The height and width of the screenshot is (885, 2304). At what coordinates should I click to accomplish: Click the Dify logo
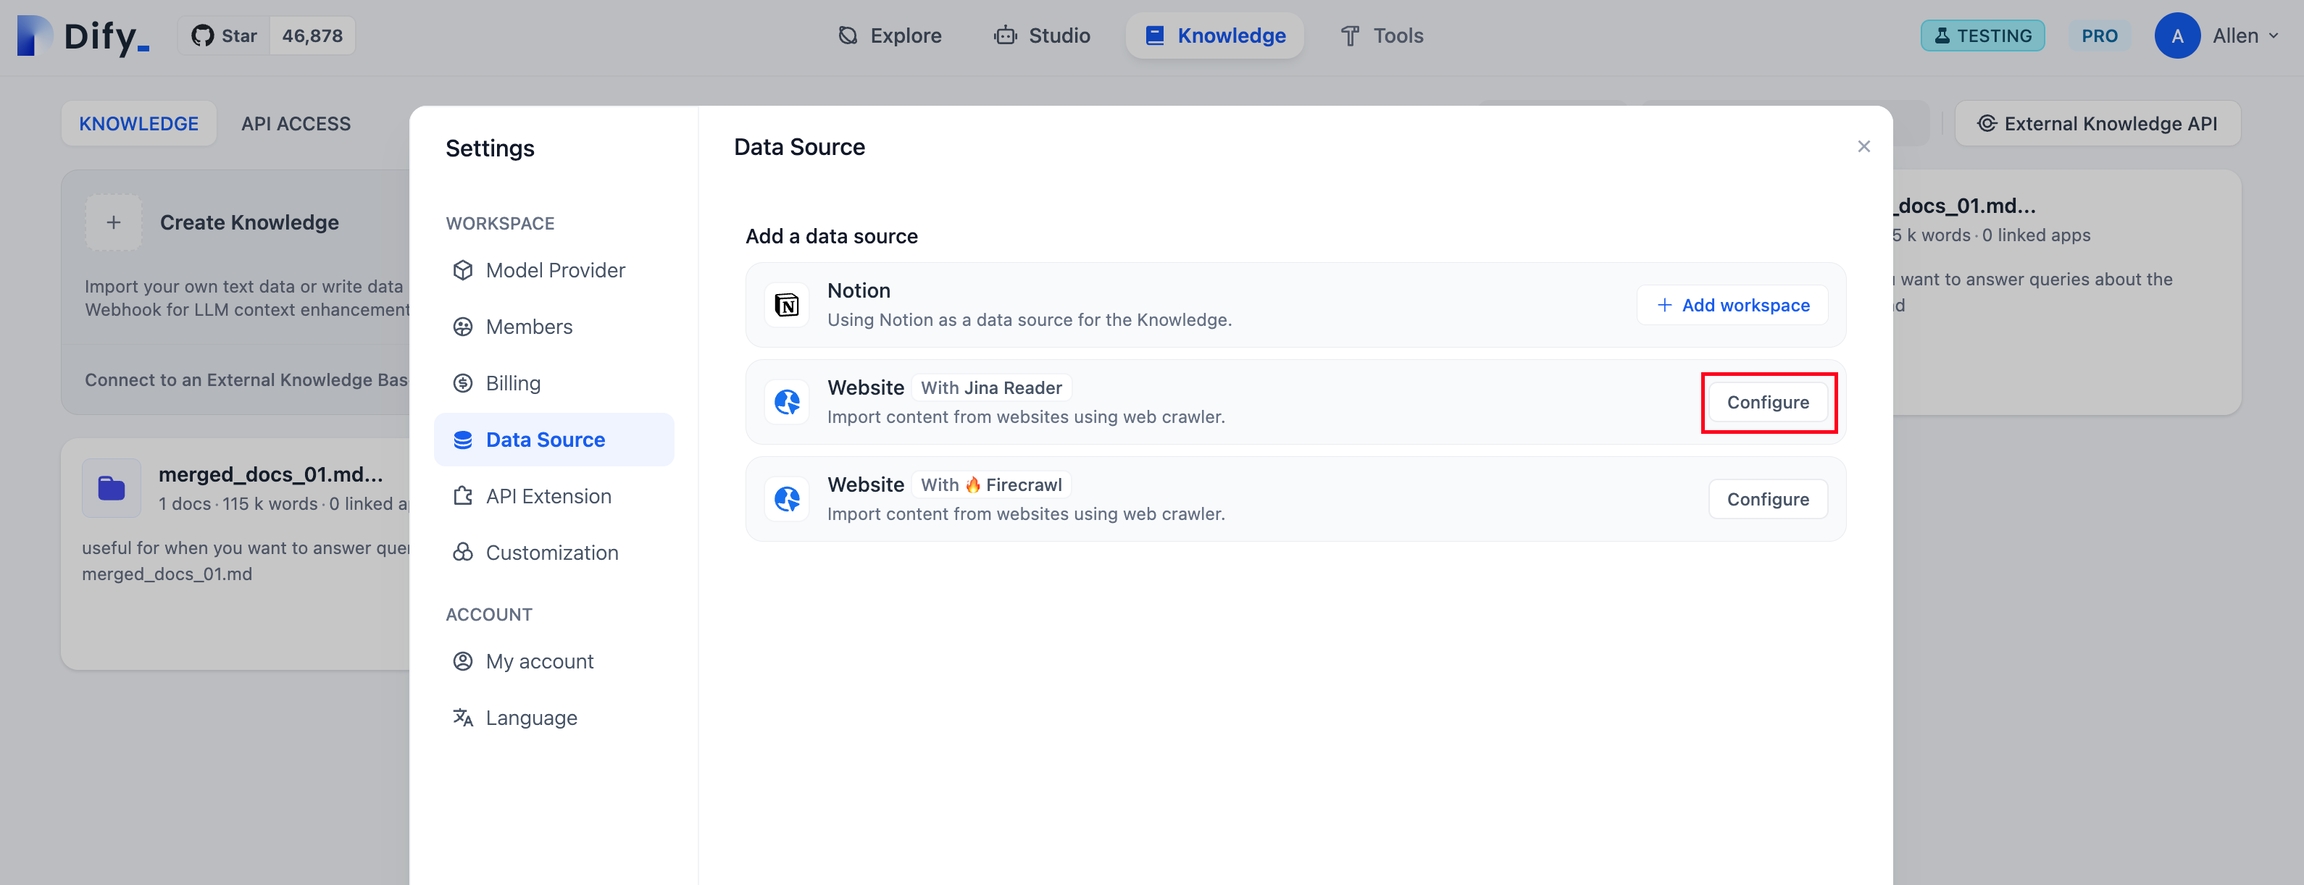tap(83, 36)
